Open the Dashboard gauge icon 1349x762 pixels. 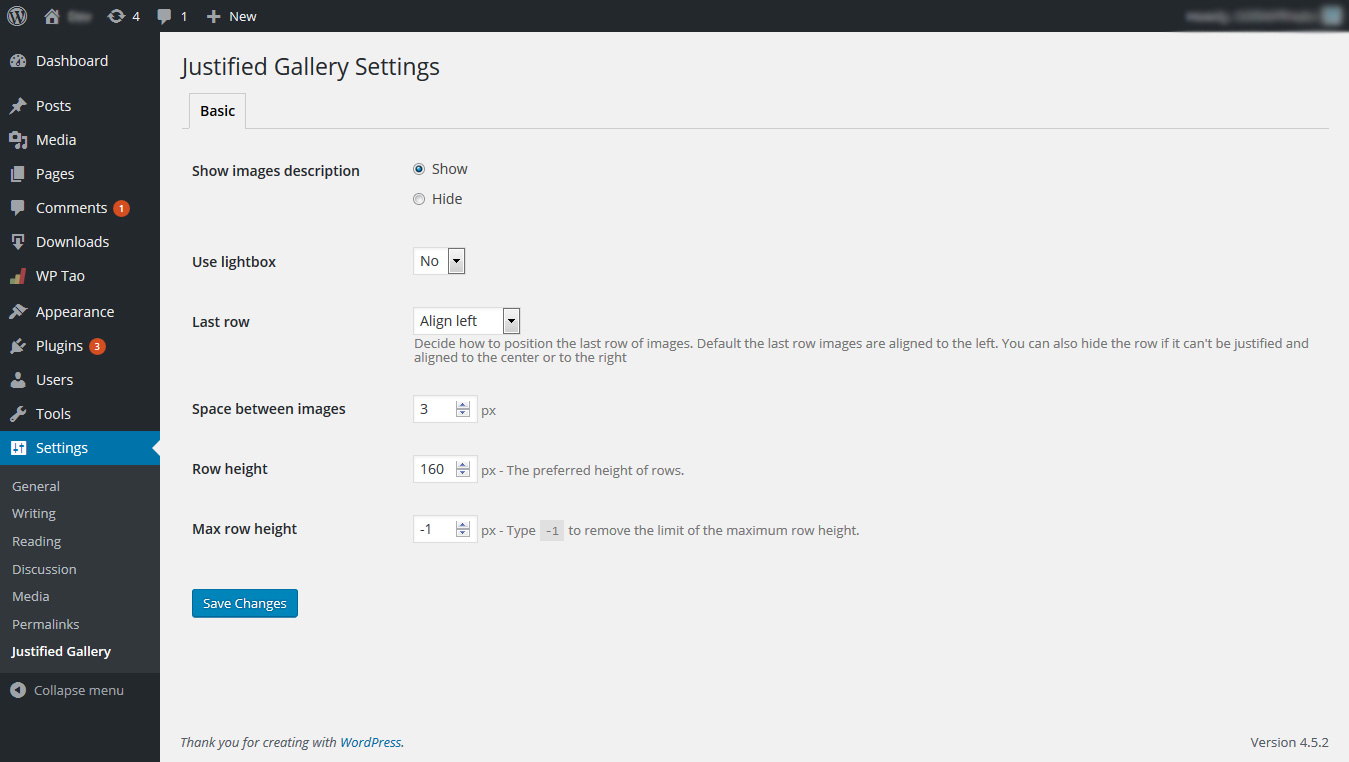point(18,61)
